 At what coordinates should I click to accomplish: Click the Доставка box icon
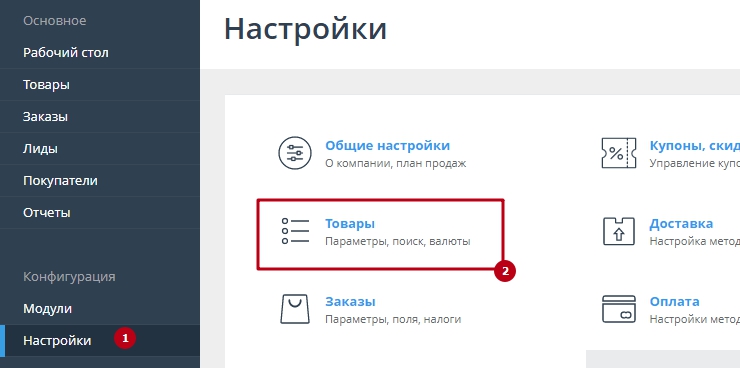(619, 231)
